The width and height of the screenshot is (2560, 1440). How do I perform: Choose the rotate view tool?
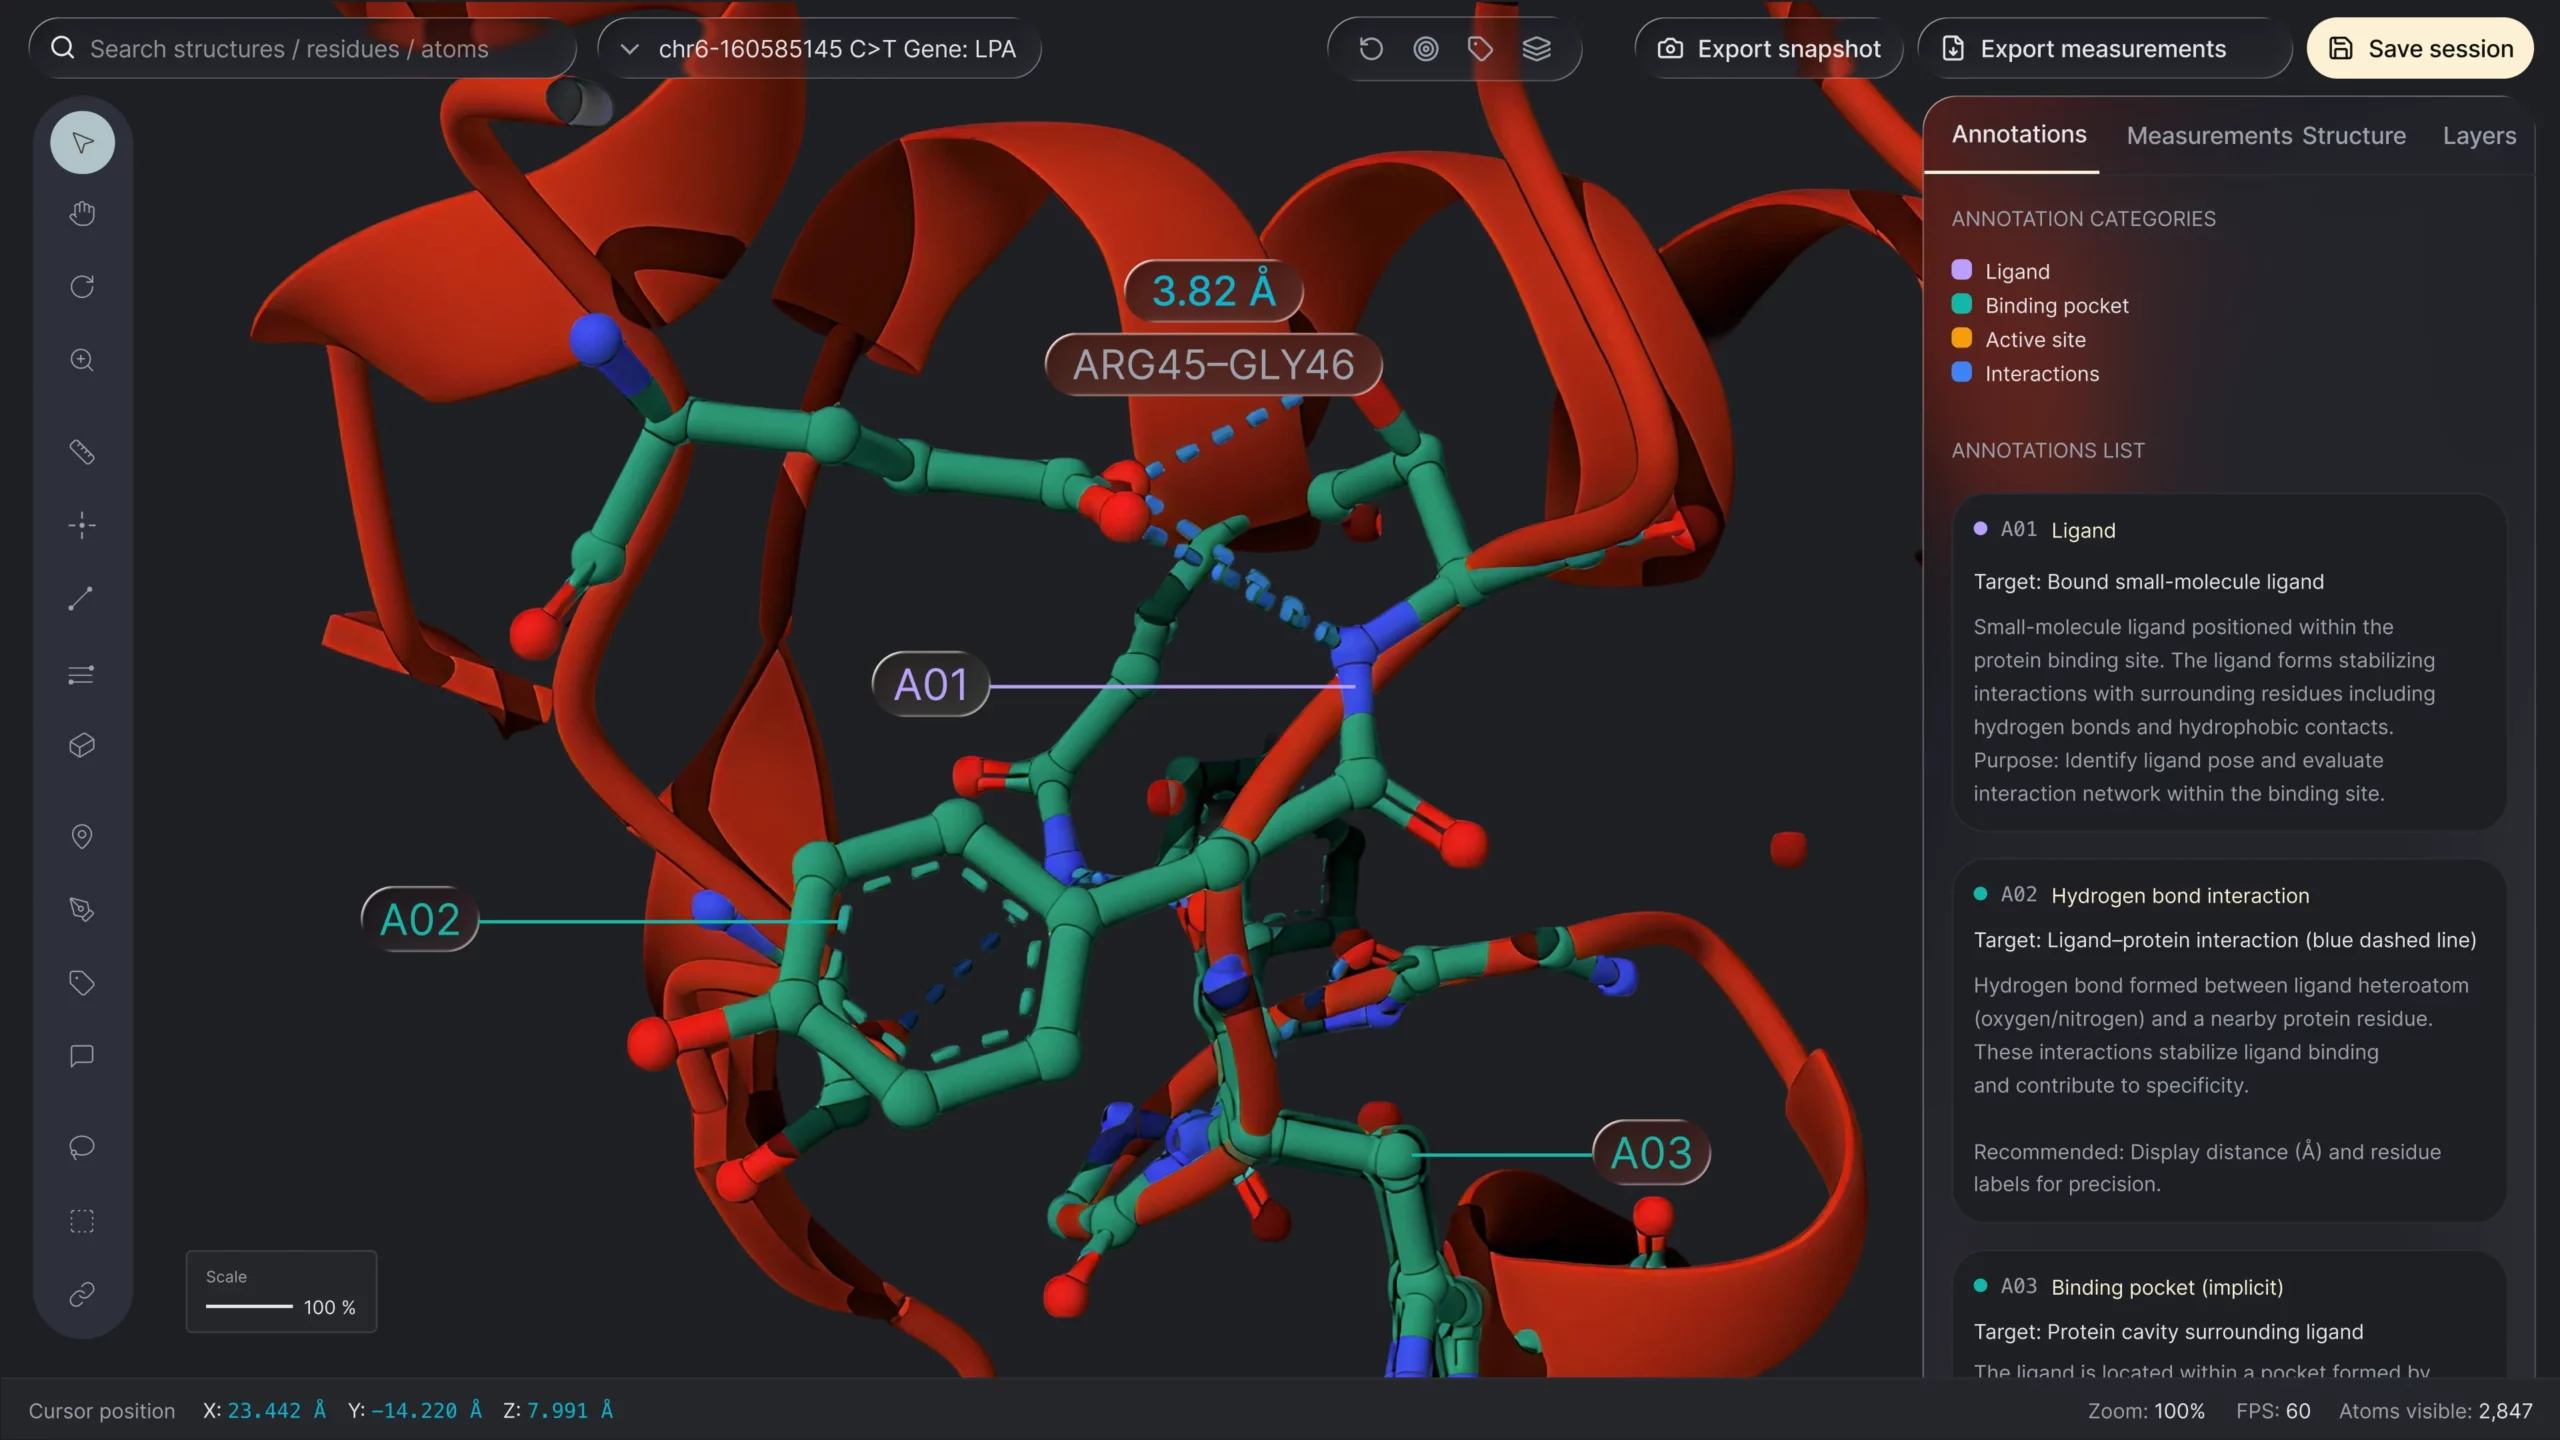82,287
